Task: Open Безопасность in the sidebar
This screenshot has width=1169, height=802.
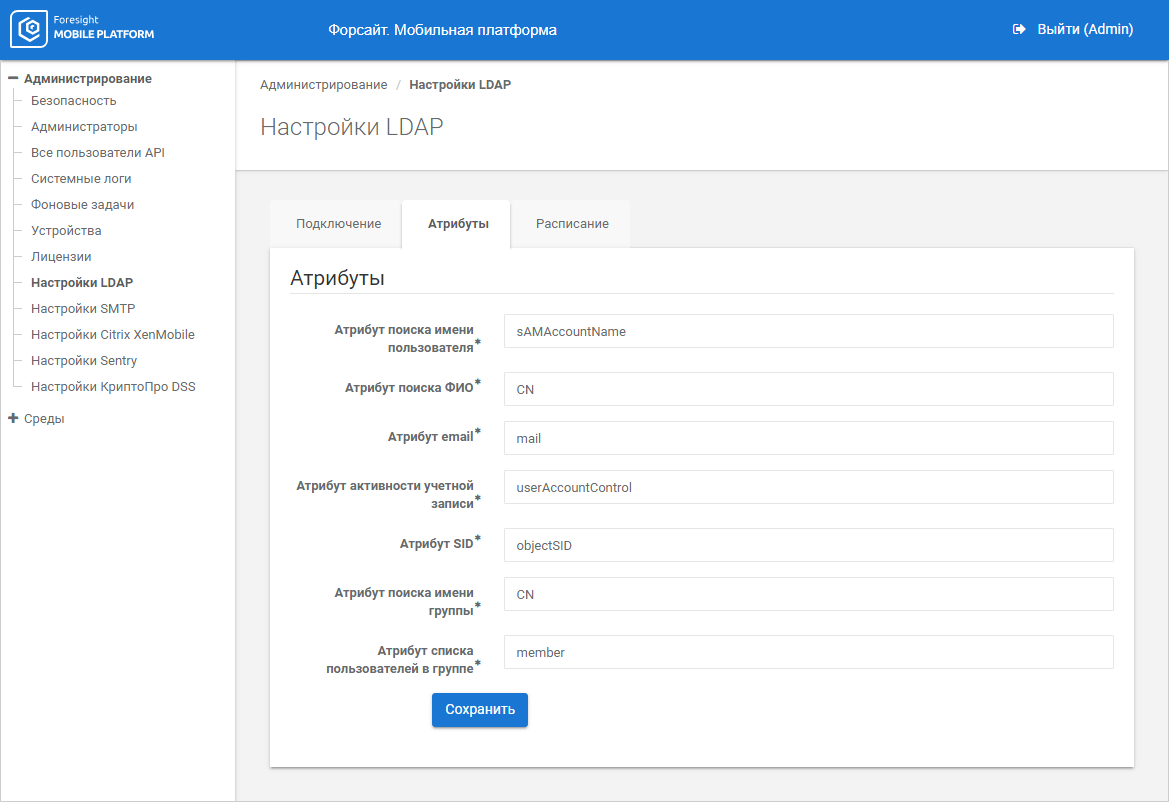Action: (73, 101)
